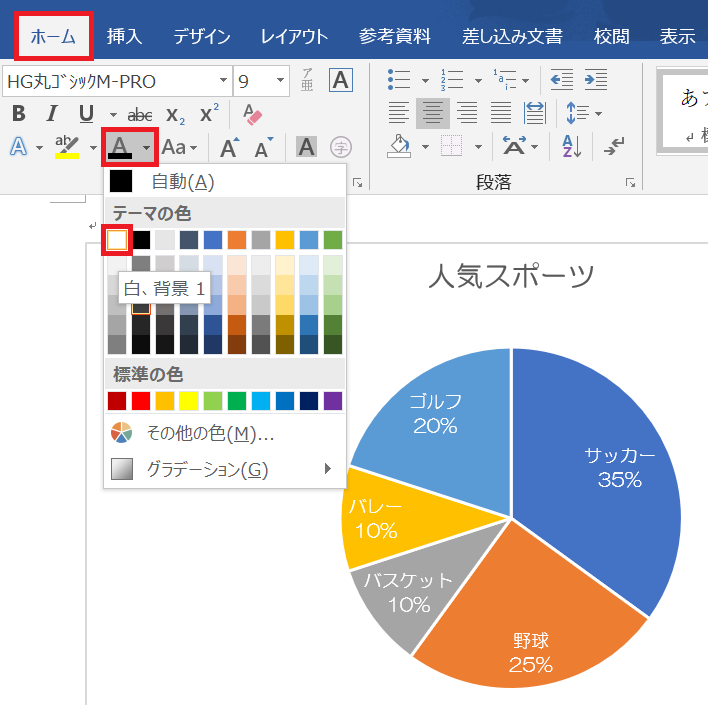Select white background 1 swatch
Screen dimensions: 708x705
[117, 240]
